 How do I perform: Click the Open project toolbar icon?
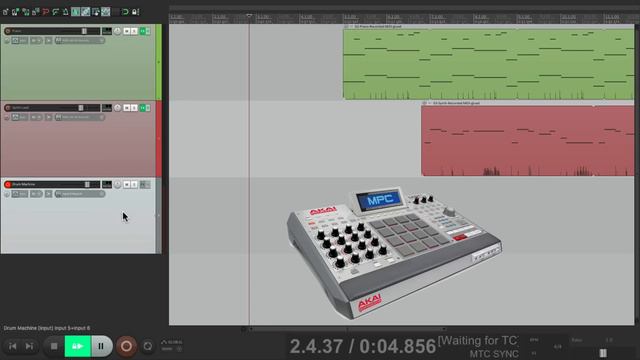click(x=15, y=12)
